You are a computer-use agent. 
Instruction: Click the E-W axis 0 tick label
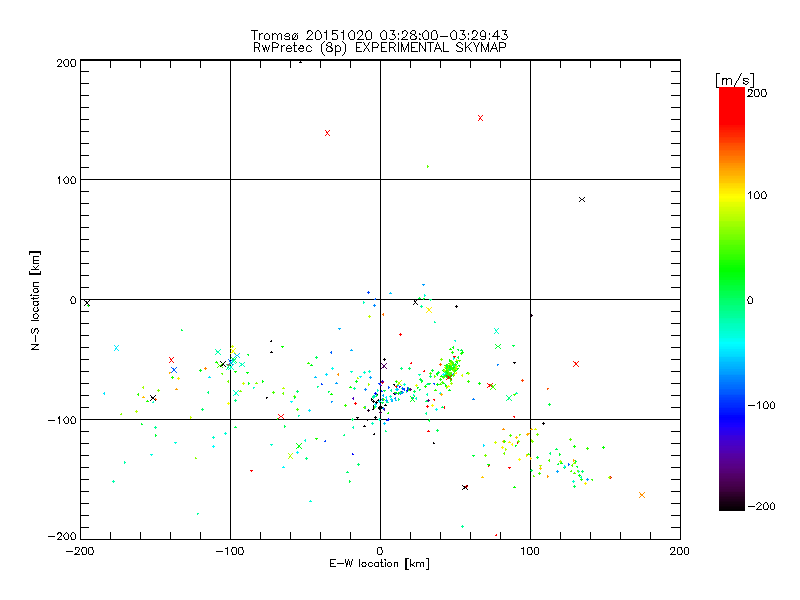pos(380,551)
